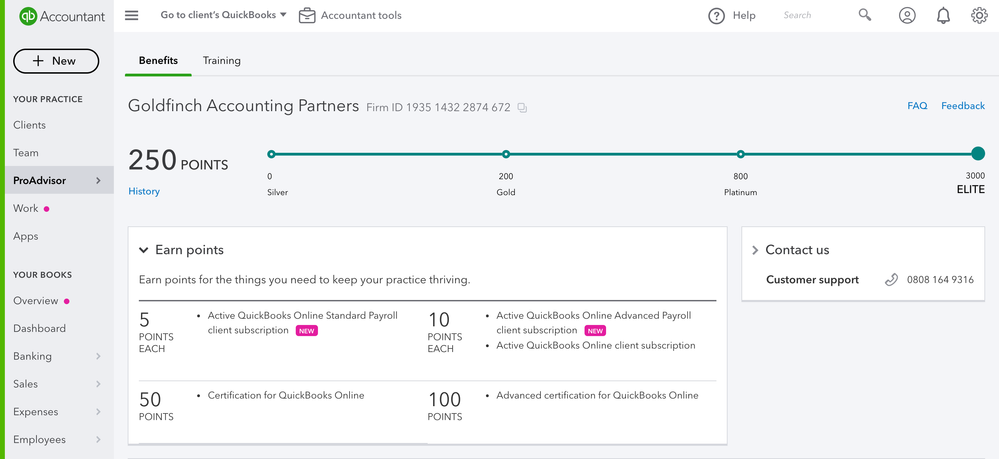Select the Benefits tab
The width and height of the screenshot is (999, 459).
(x=158, y=61)
